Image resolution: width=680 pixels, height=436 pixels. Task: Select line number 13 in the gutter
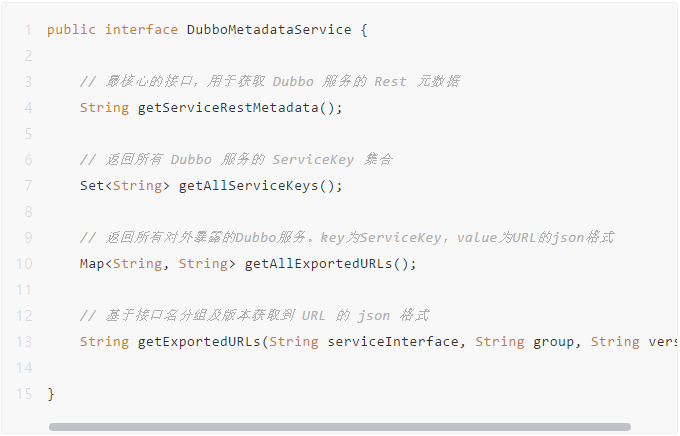point(25,342)
